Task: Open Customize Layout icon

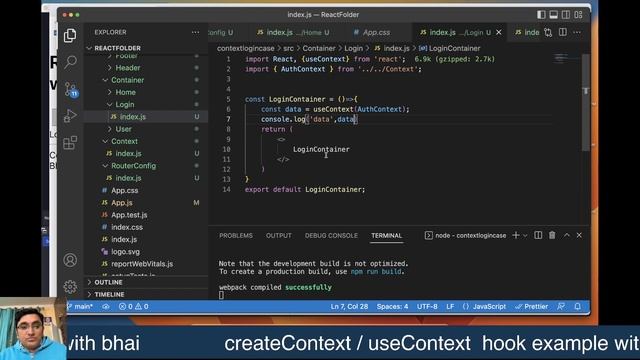Action: coord(578,15)
